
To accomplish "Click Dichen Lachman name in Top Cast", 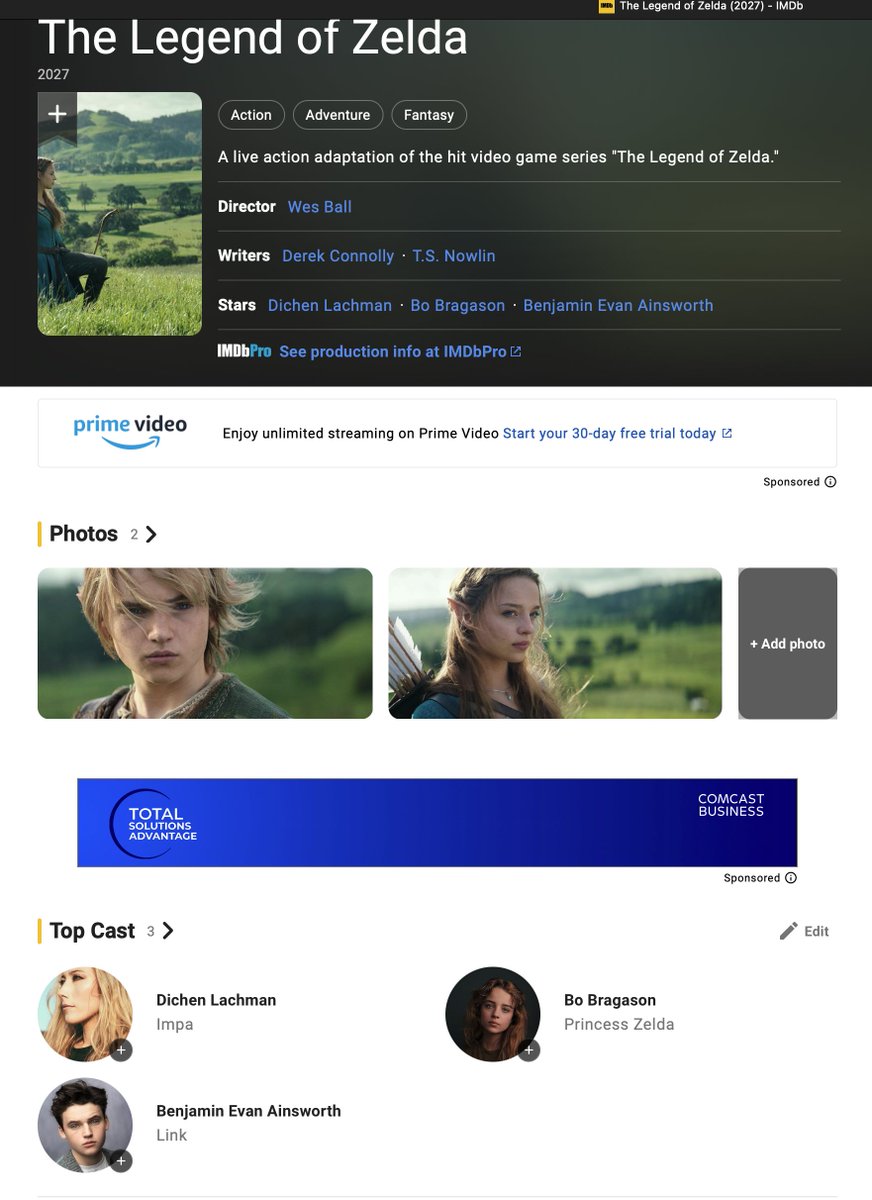I will (x=216, y=1000).
